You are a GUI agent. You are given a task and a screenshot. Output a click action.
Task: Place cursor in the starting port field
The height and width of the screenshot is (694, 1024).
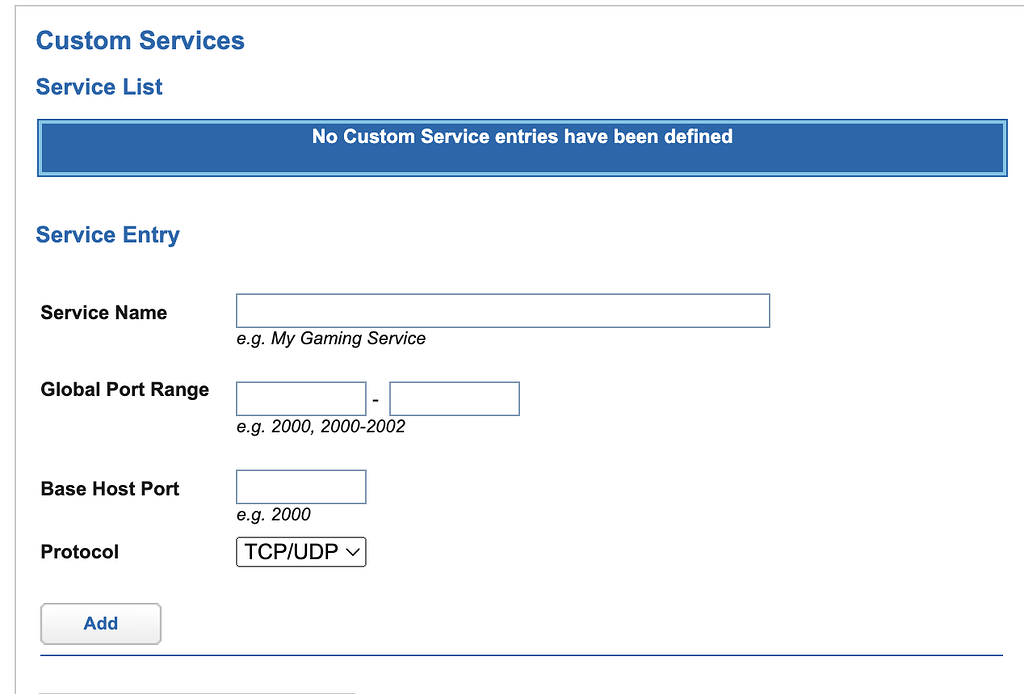(300, 398)
